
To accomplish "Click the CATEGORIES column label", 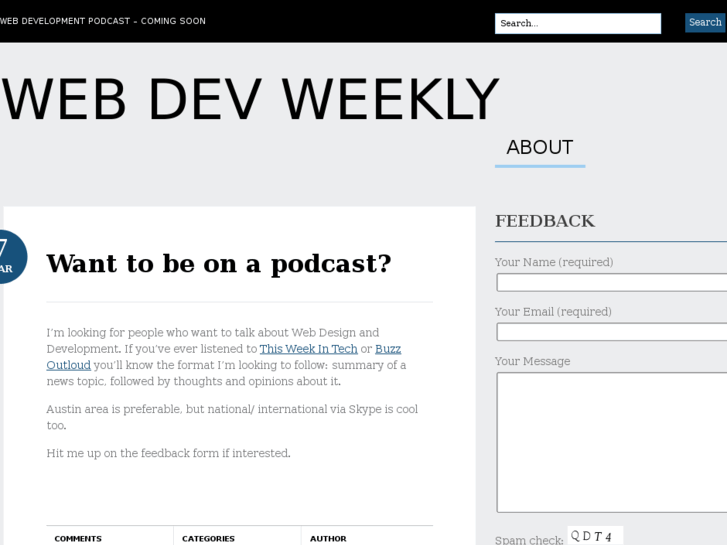I will coord(208,539).
